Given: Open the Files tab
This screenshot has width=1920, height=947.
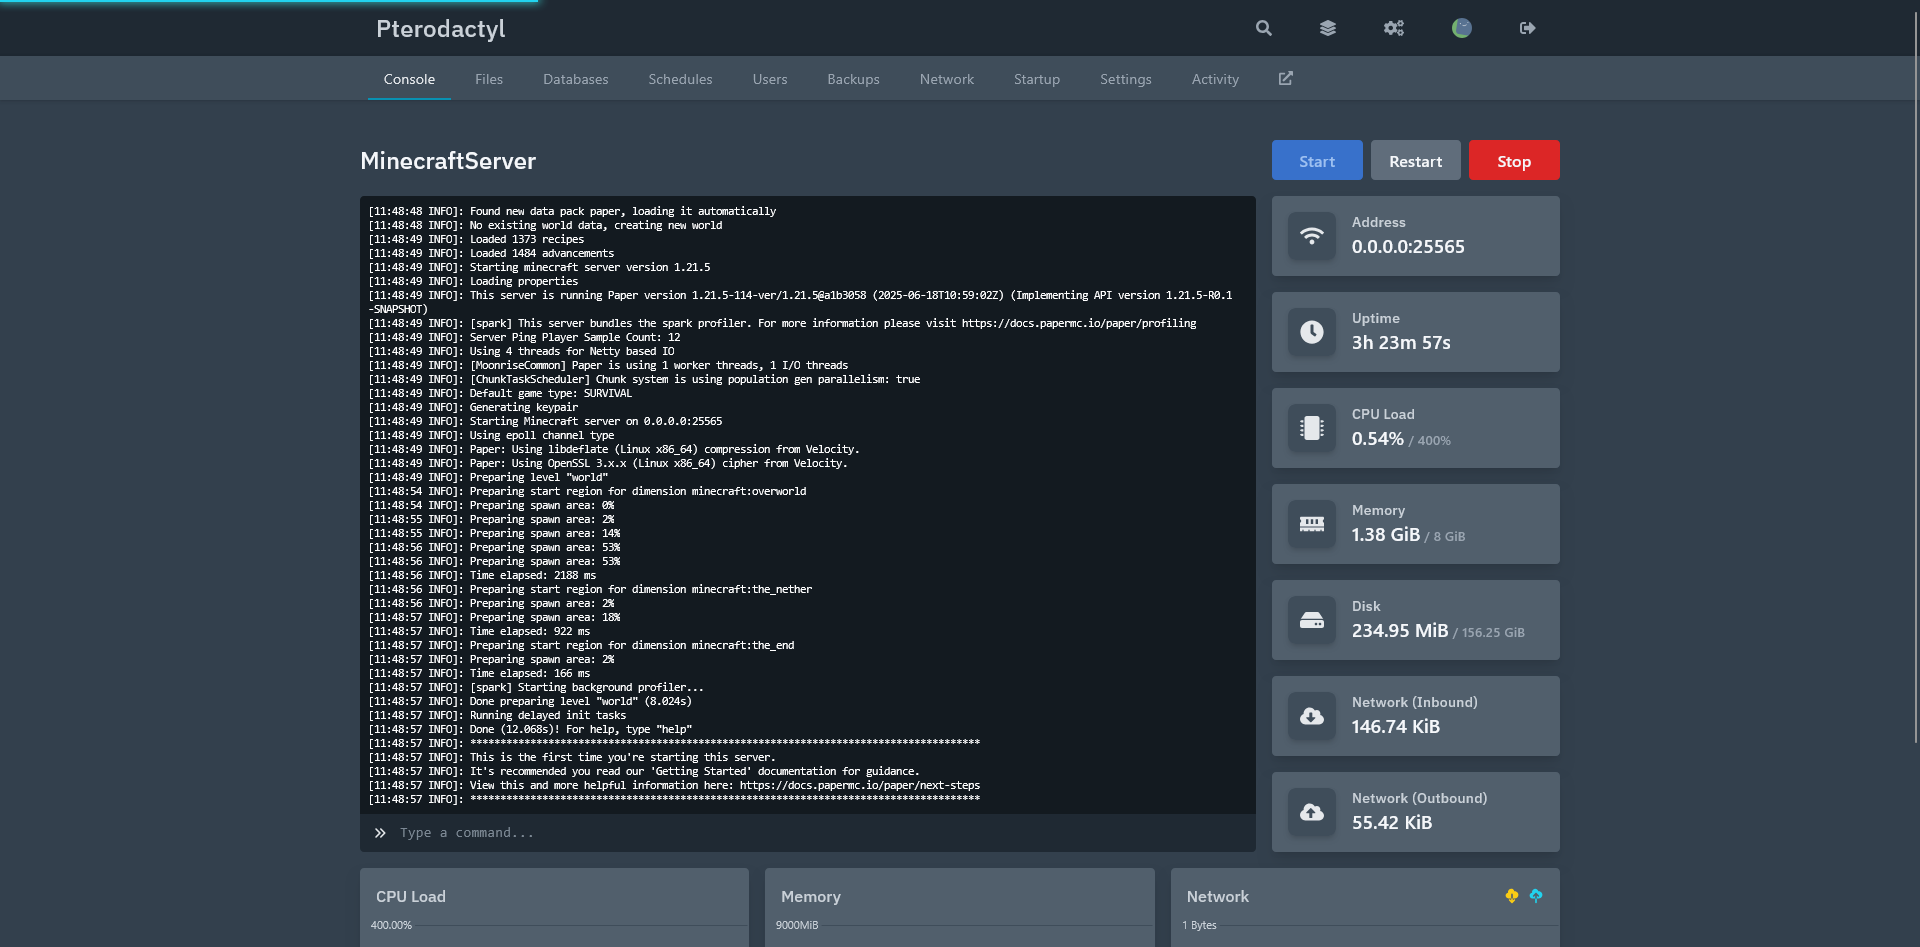Looking at the screenshot, I should point(489,79).
